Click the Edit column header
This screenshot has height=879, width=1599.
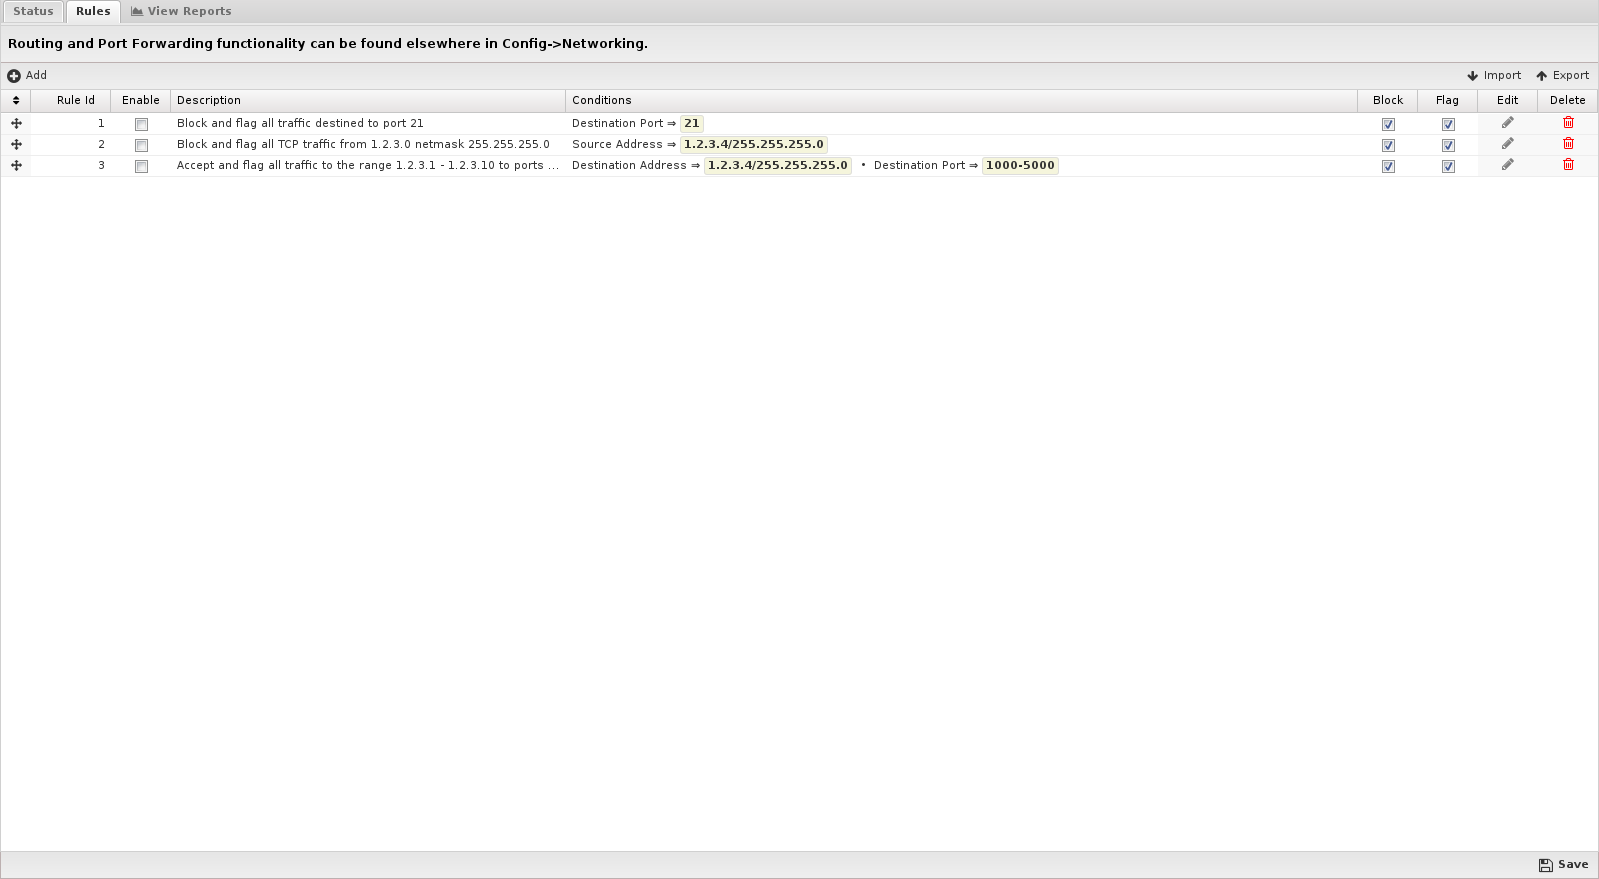tap(1507, 100)
